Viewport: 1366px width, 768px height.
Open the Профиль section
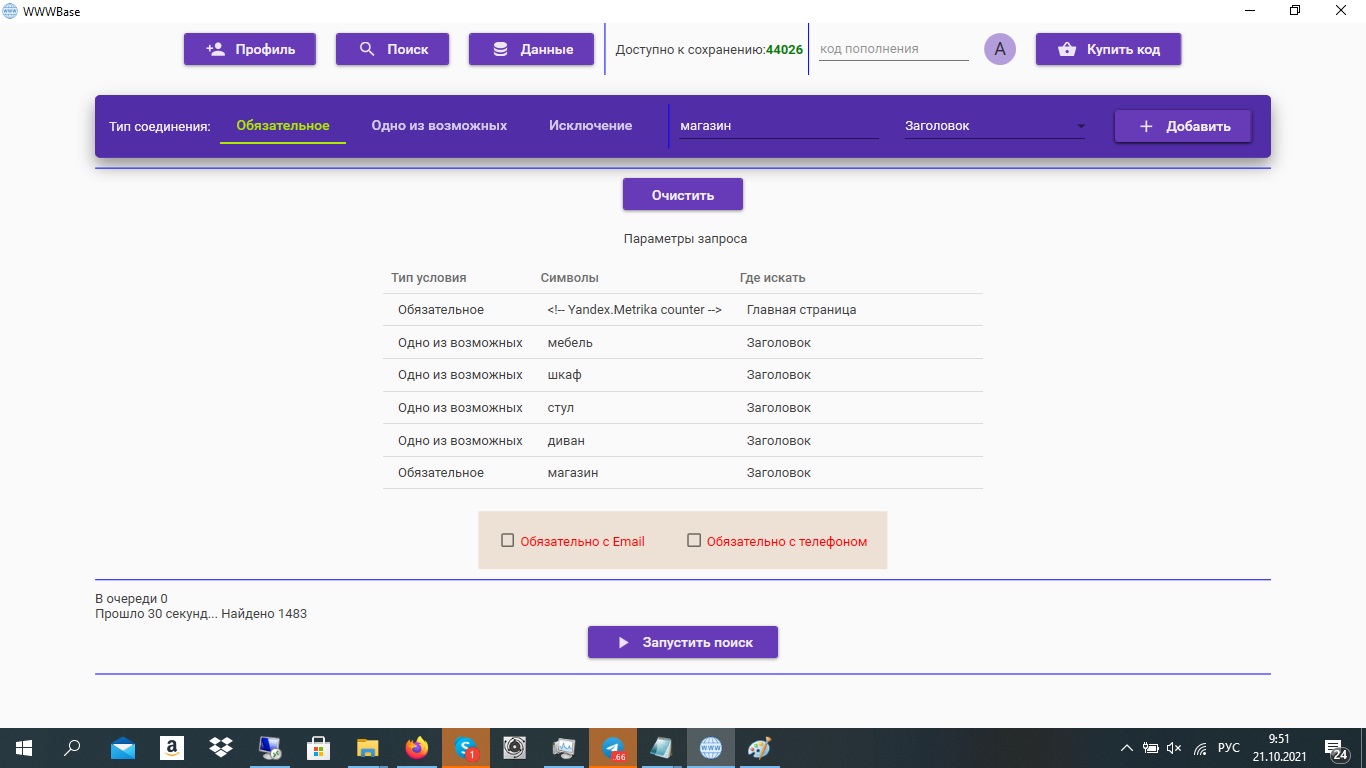pyautogui.click(x=250, y=49)
